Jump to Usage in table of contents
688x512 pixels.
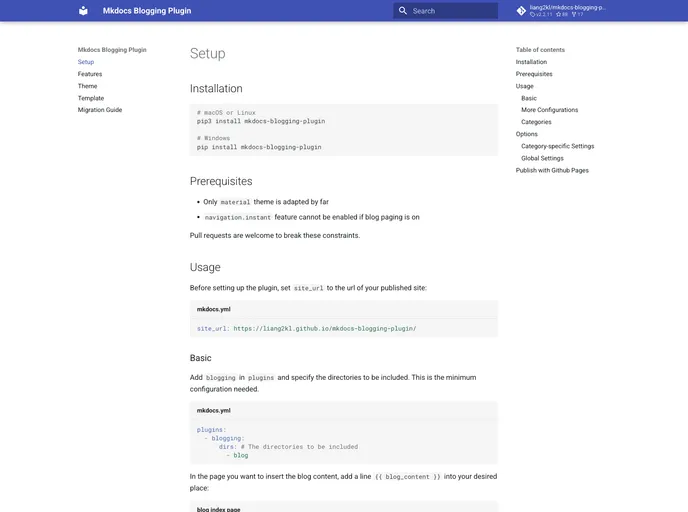click(525, 86)
